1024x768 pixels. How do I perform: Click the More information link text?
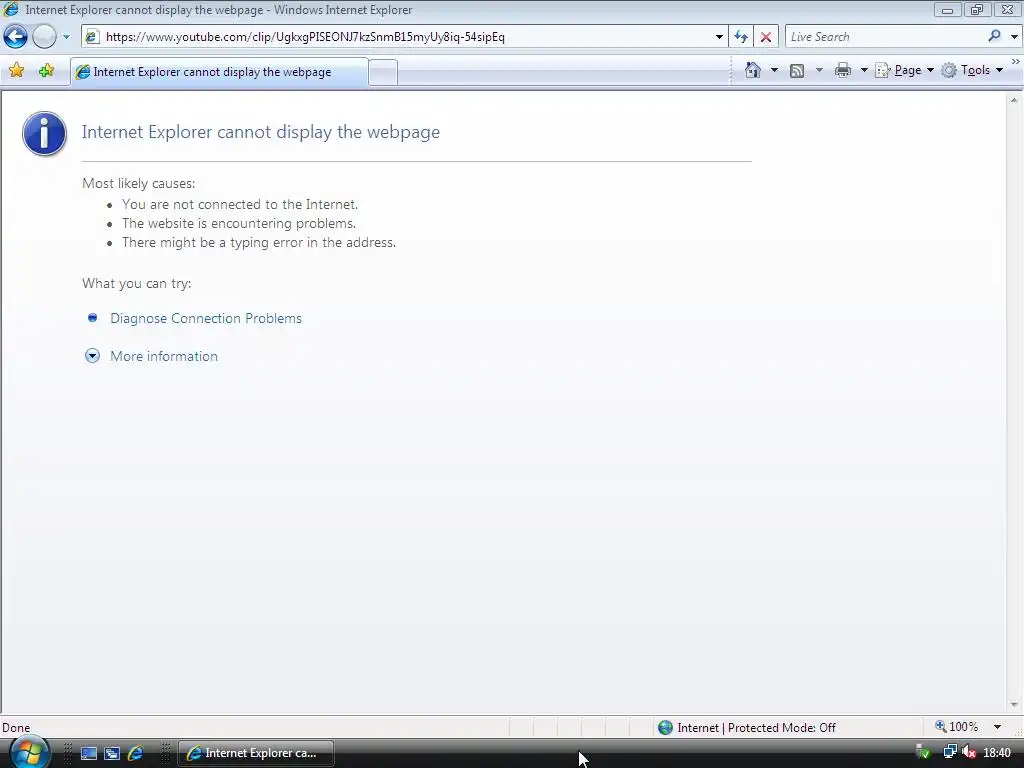(x=164, y=356)
